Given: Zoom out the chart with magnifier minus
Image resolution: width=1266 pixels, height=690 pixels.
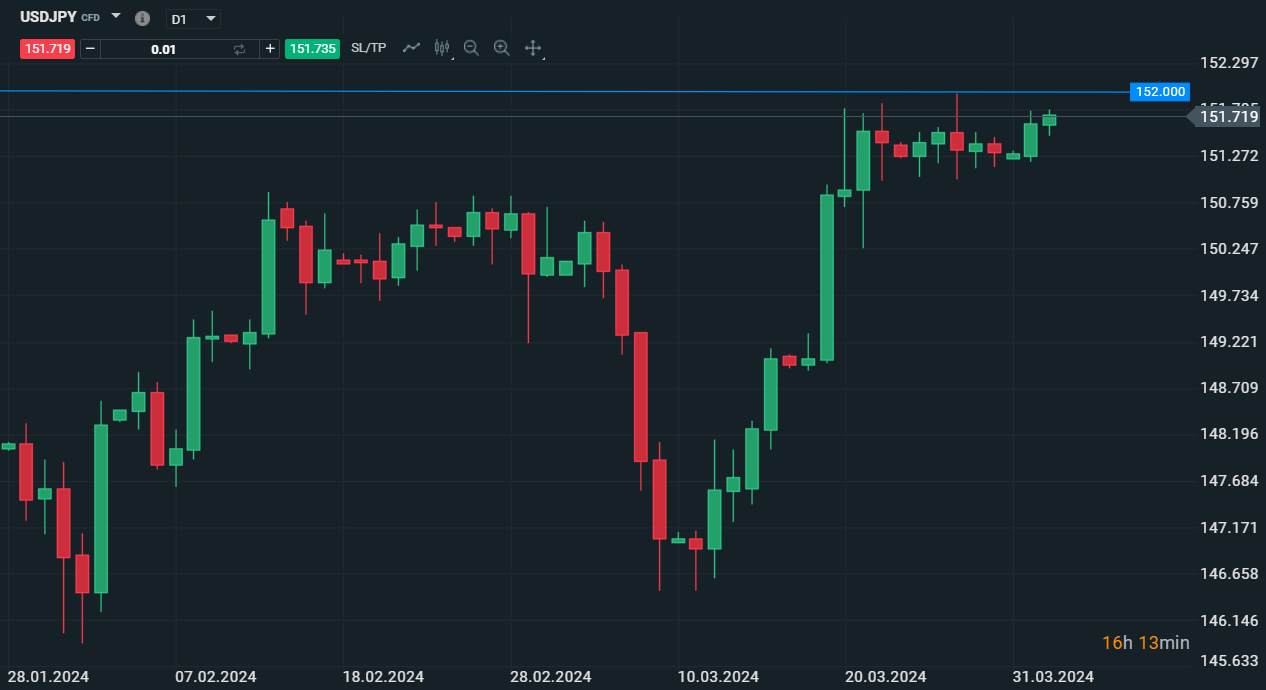Looking at the screenshot, I should pos(471,47).
